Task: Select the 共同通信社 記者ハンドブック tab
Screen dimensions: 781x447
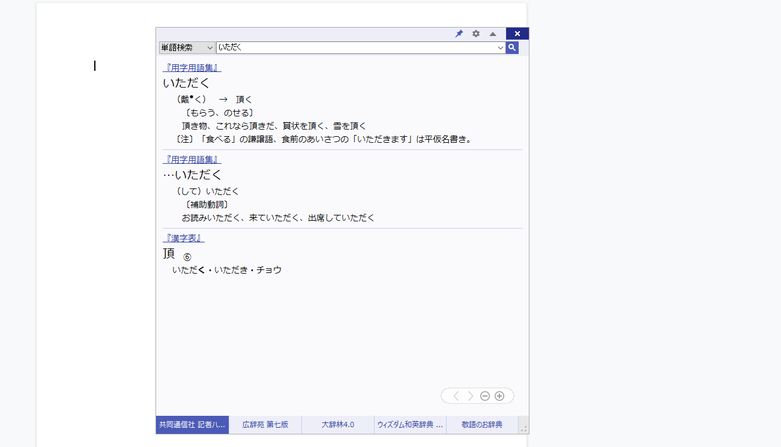Action: (x=192, y=425)
